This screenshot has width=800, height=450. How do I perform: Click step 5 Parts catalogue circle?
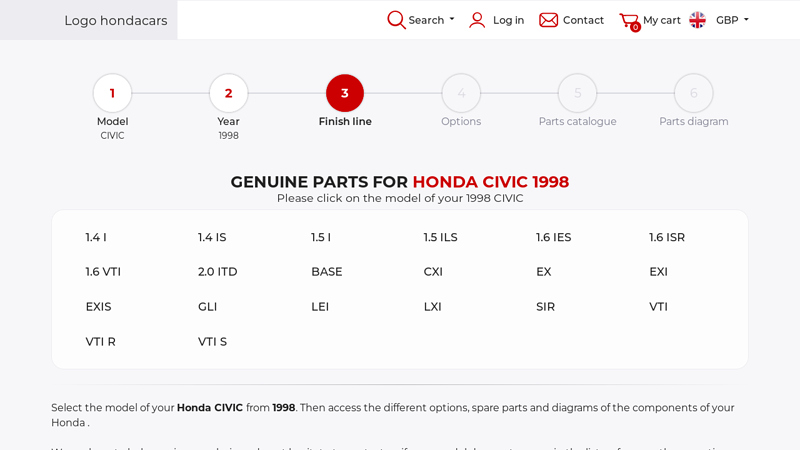click(578, 93)
